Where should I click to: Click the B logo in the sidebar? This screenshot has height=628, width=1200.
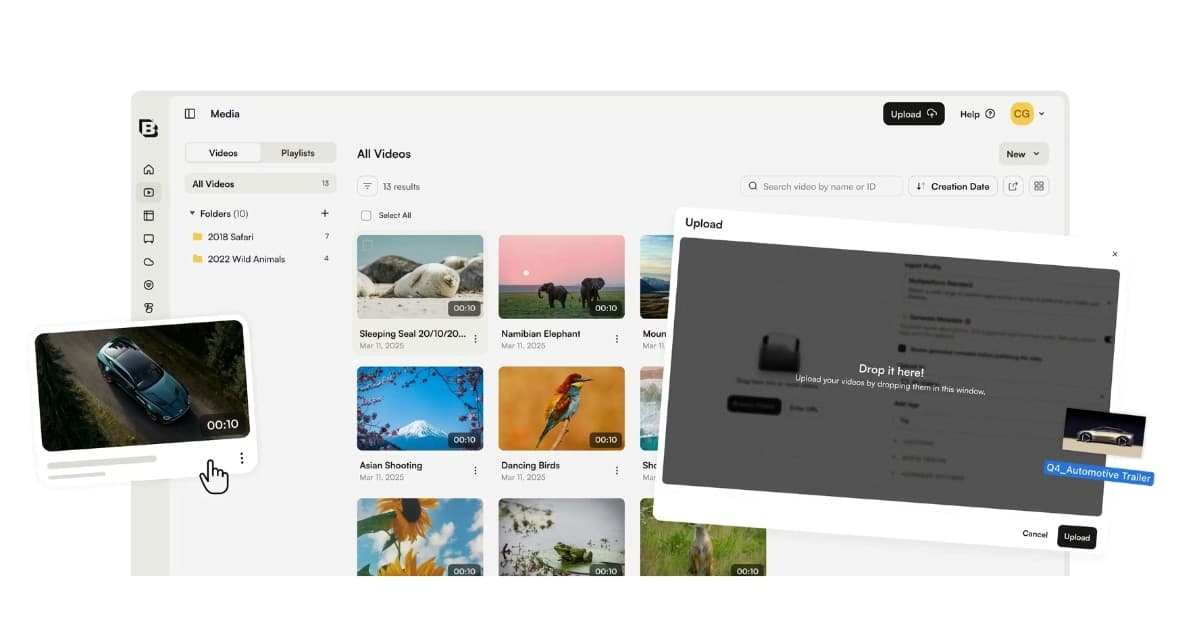[148, 128]
